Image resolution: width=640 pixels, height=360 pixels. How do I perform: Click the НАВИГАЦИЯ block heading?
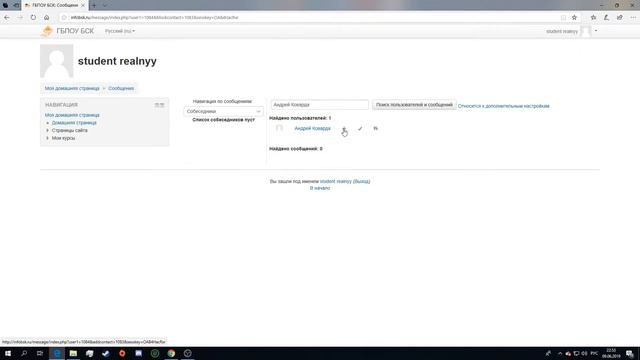(61, 105)
